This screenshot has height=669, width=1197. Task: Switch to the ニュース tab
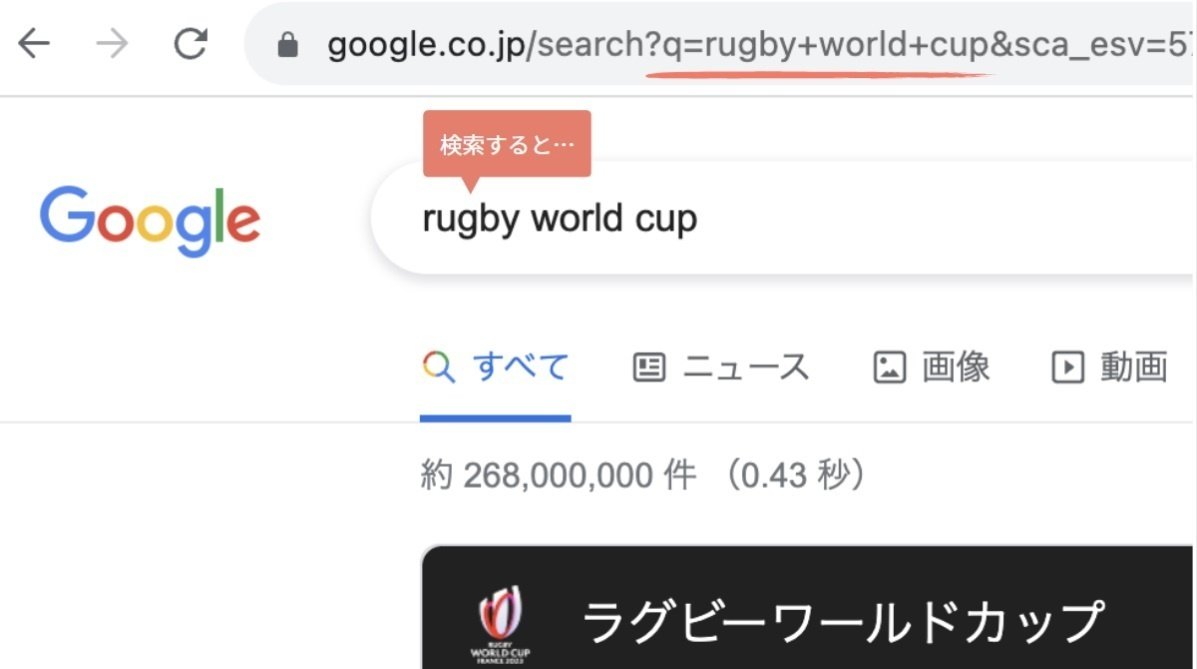[x=746, y=367]
